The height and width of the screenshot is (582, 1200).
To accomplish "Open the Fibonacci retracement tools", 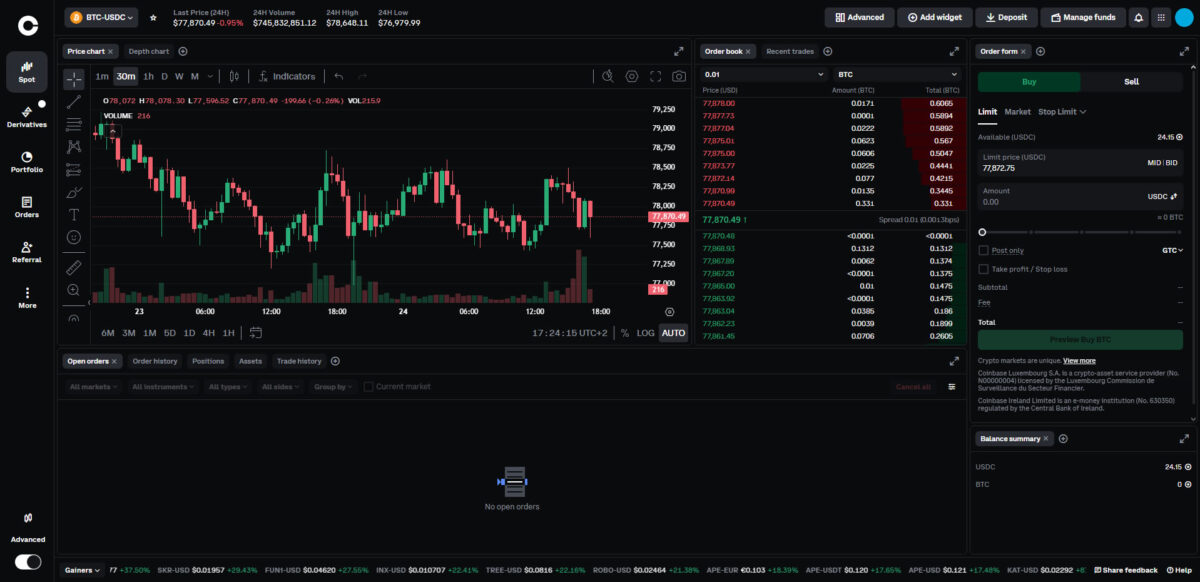I will click(x=74, y=124).
